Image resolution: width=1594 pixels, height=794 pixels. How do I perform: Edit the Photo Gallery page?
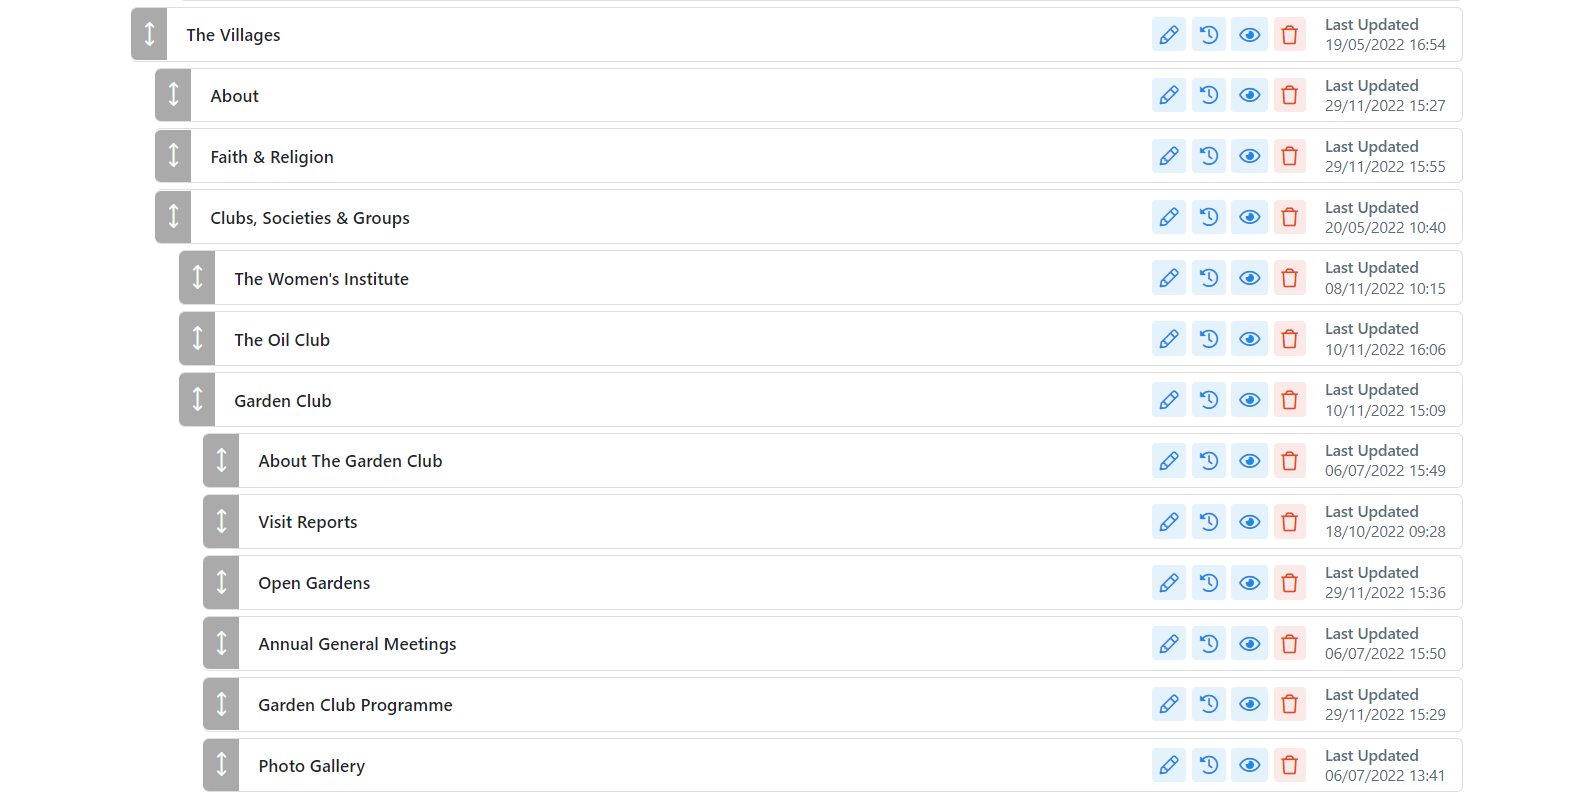(x=1168, y=766)
